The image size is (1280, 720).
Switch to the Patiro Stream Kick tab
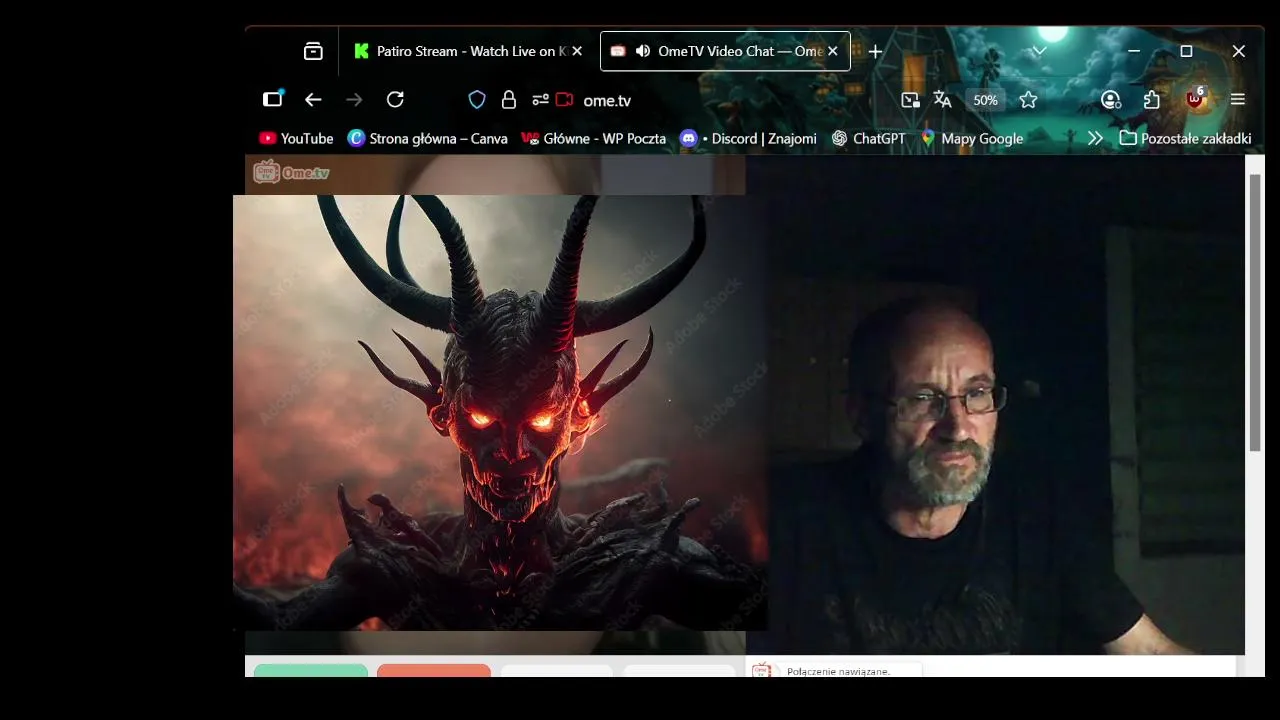point(468,51)
